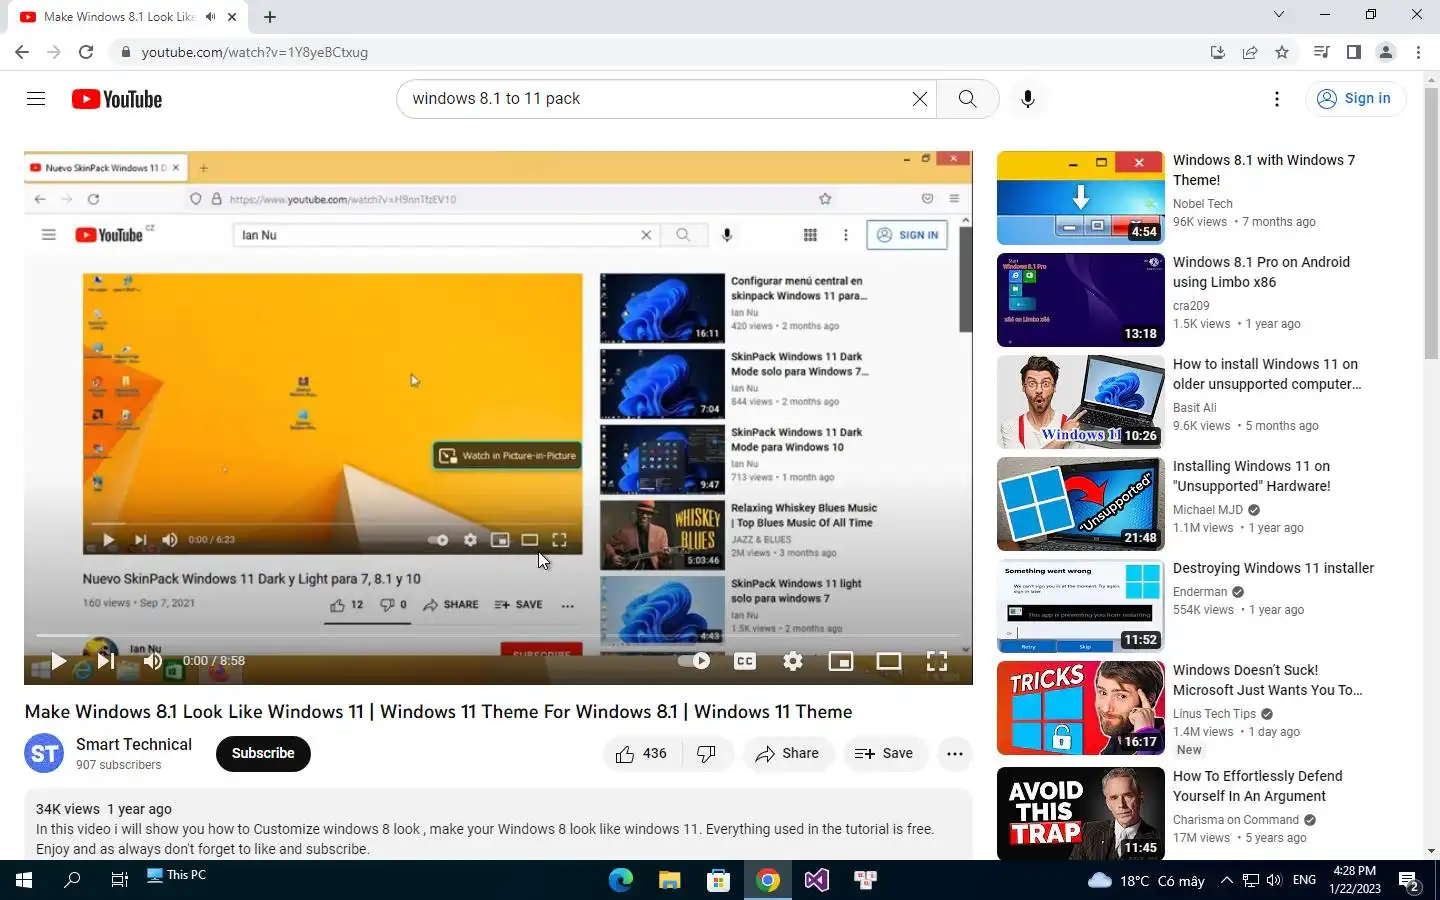The image size is (1440, 900).
Task: Open Visual Studio from taskbar
Action: (x=817, y=880)
